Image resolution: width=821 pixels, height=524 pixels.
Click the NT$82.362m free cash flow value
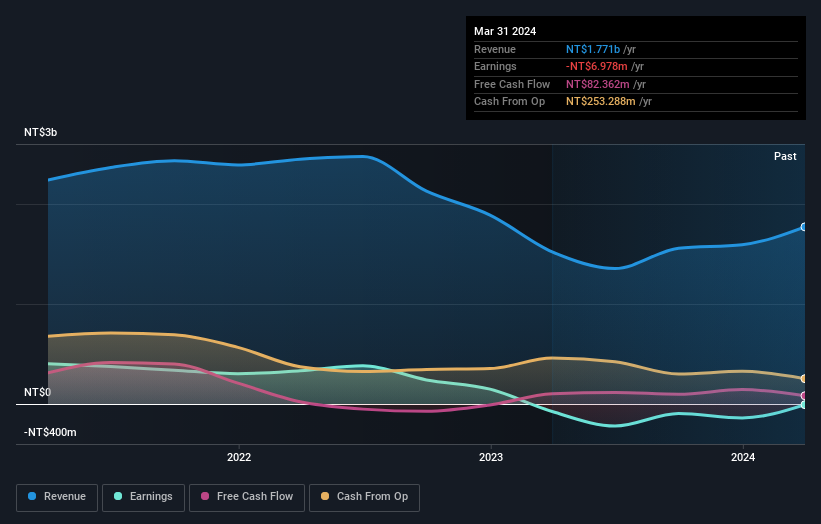[597, 84]
